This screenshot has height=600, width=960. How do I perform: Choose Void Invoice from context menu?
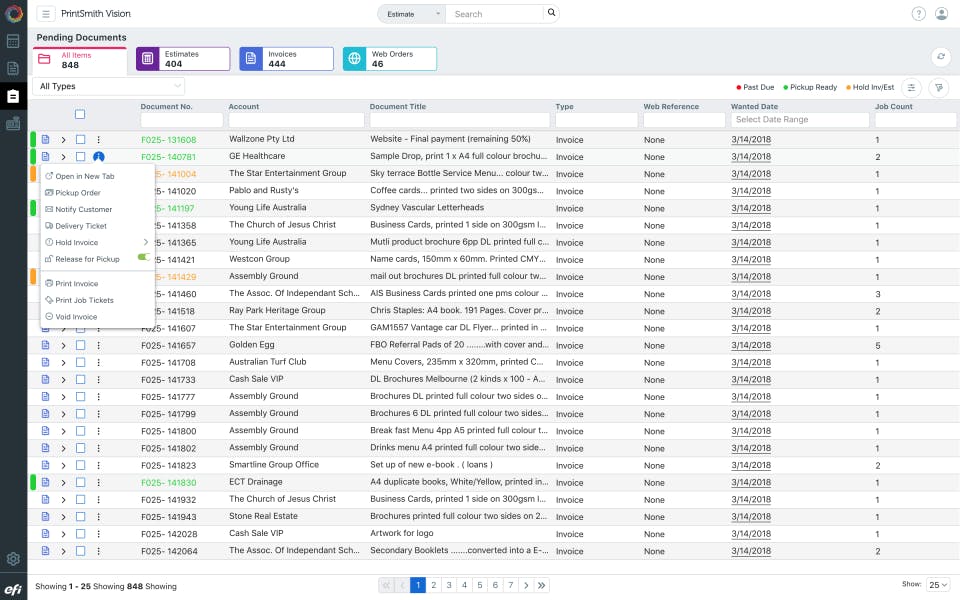[x=76, y=317]
